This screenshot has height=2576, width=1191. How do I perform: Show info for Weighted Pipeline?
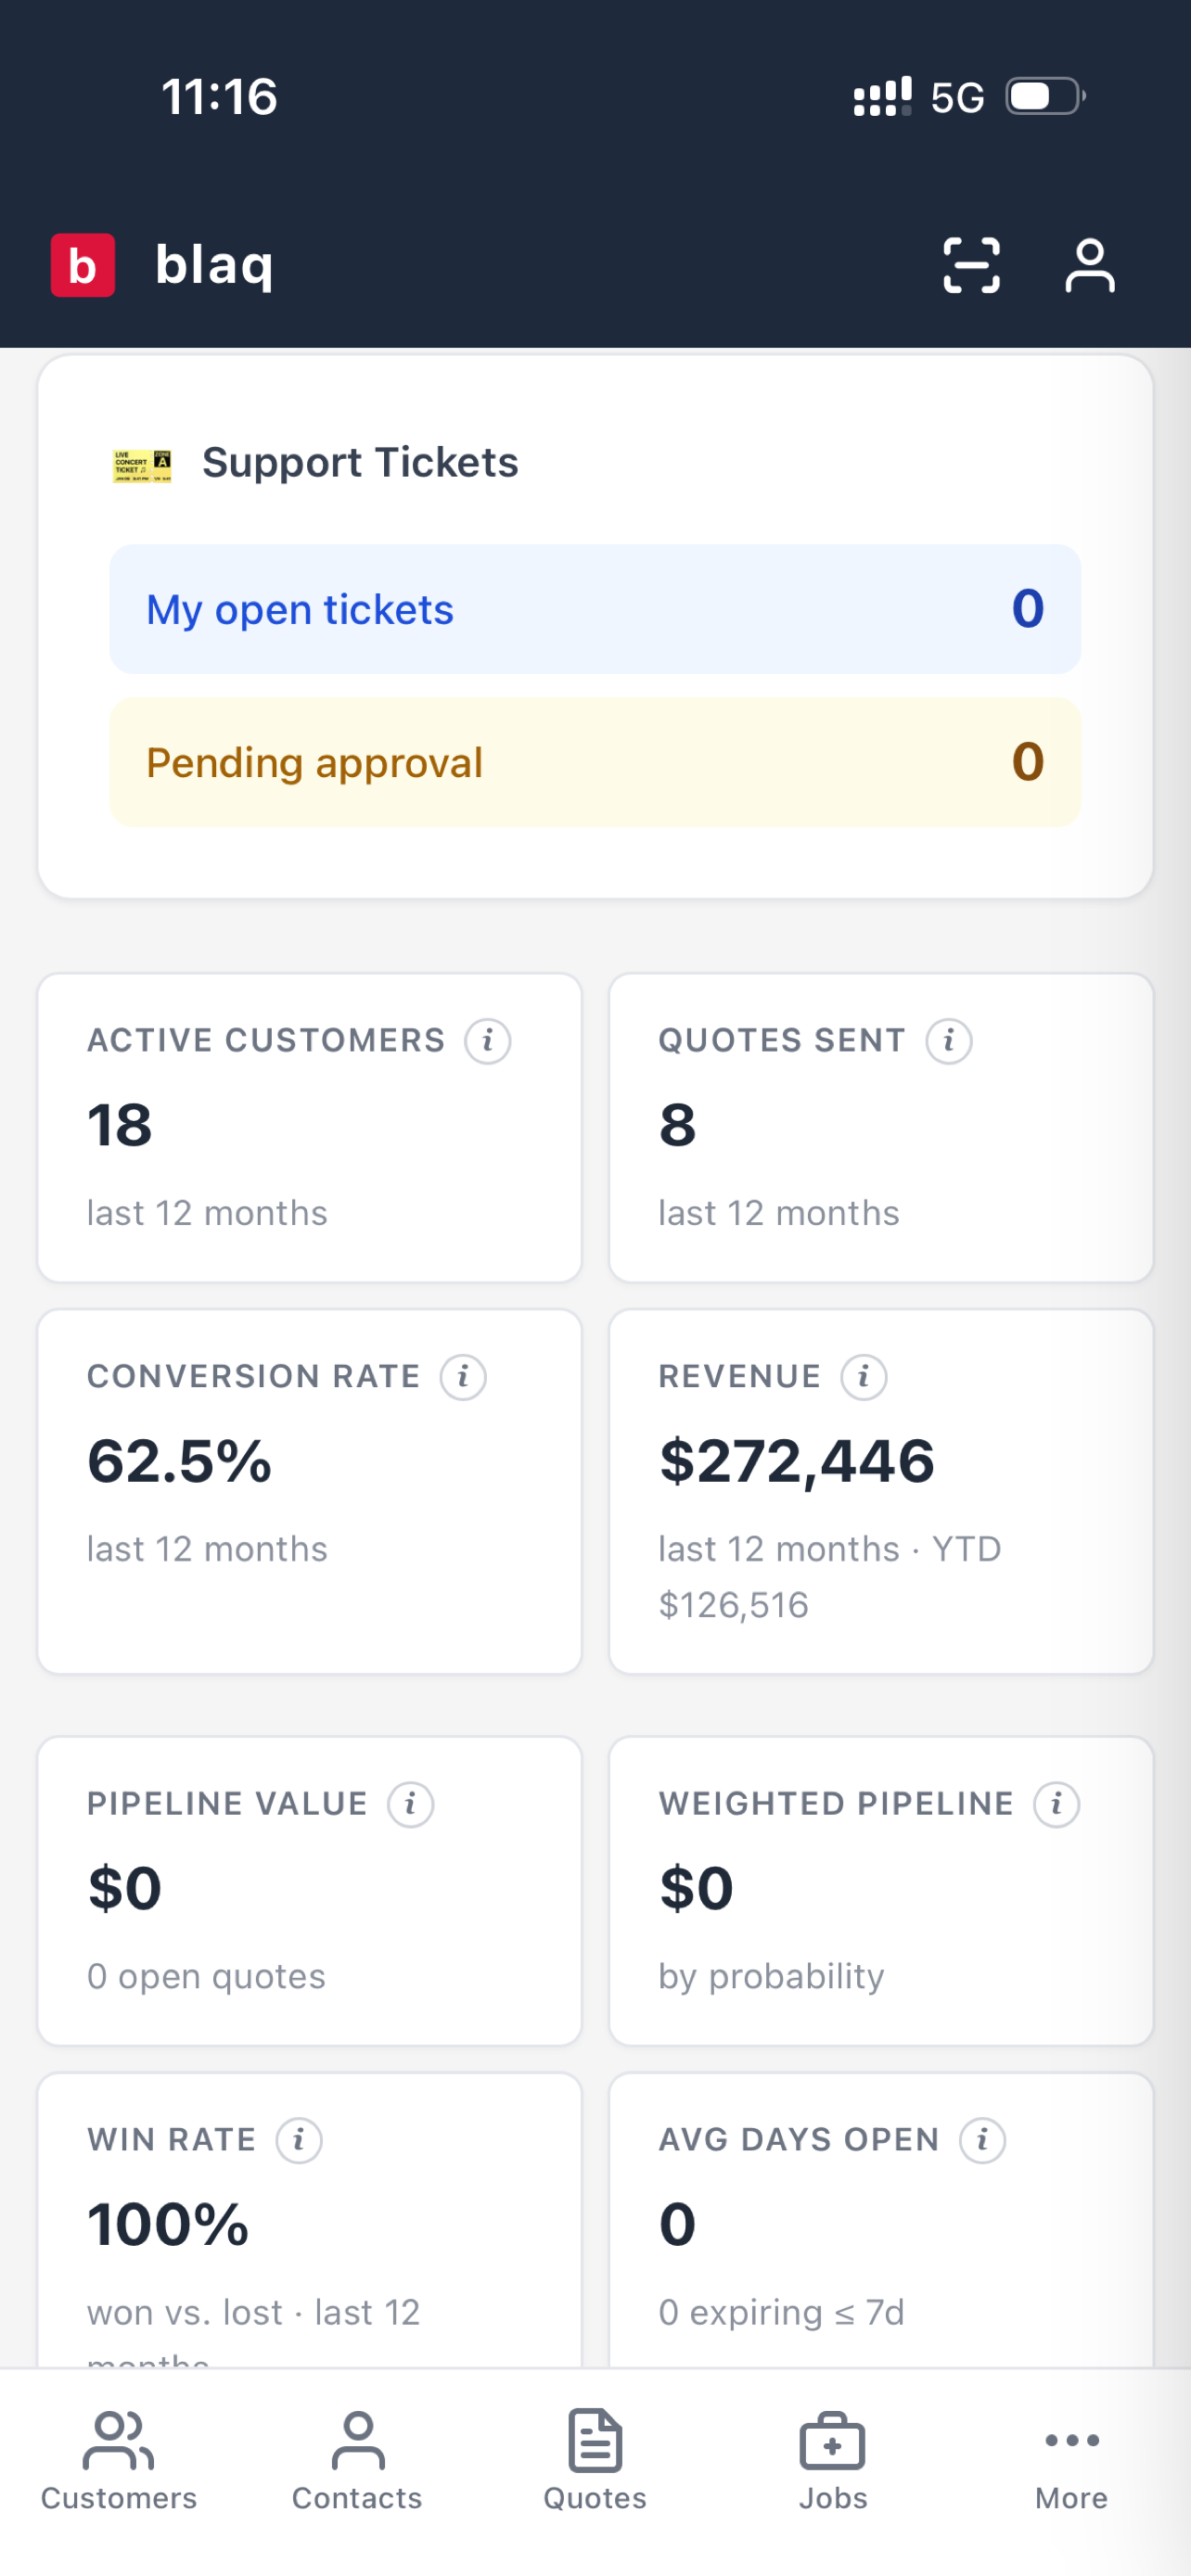[1056, 1804]
